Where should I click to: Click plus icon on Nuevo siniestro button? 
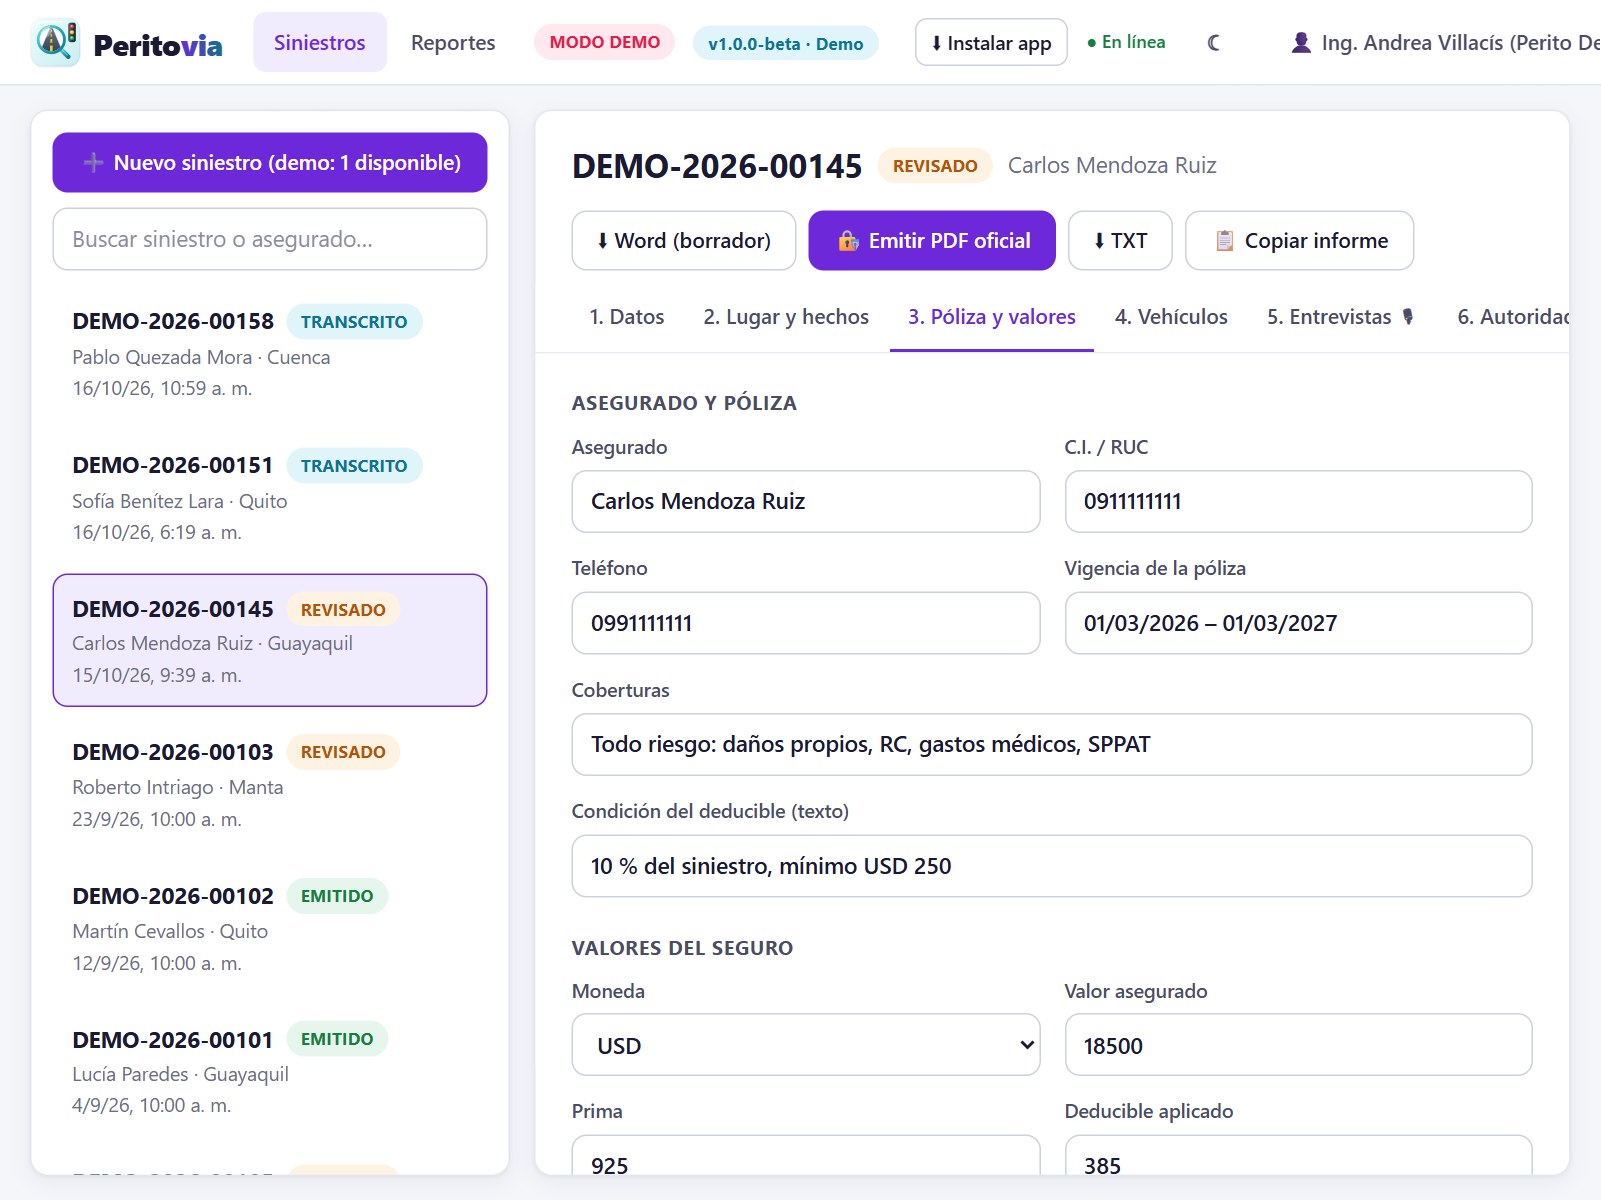tap(93, 163)
